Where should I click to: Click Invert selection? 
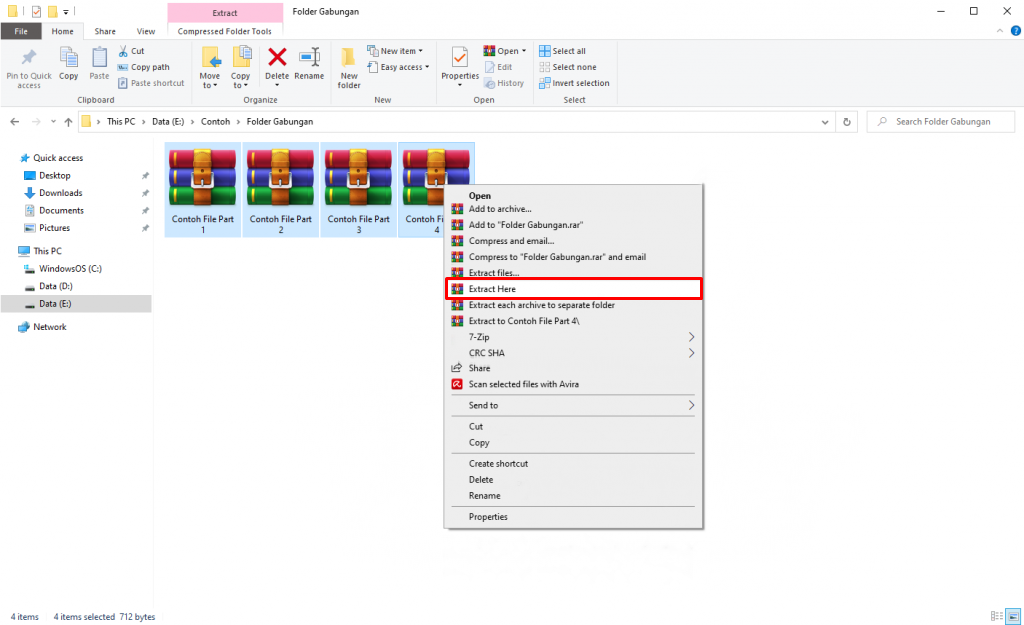574,83
